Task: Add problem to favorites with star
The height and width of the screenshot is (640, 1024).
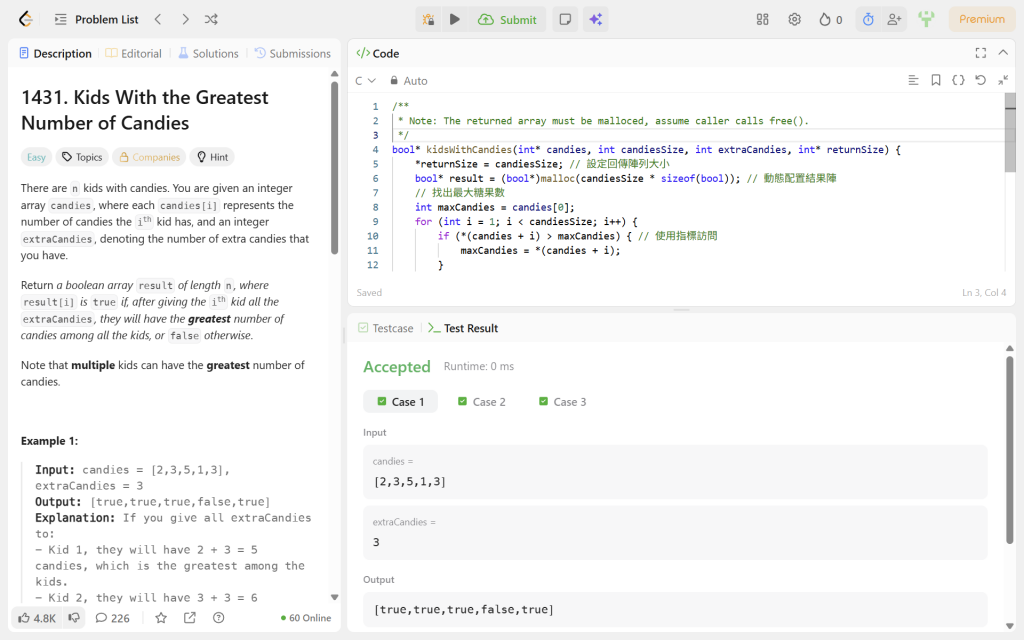Action: [161, 618]
